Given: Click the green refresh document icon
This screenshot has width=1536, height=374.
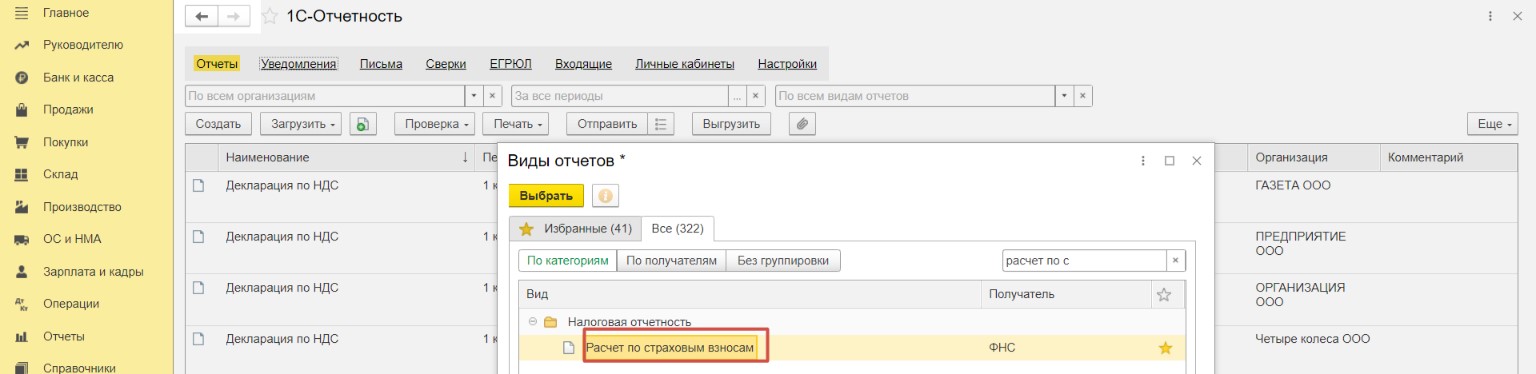Looking at the screenshot, I should [x=363, y=124].
